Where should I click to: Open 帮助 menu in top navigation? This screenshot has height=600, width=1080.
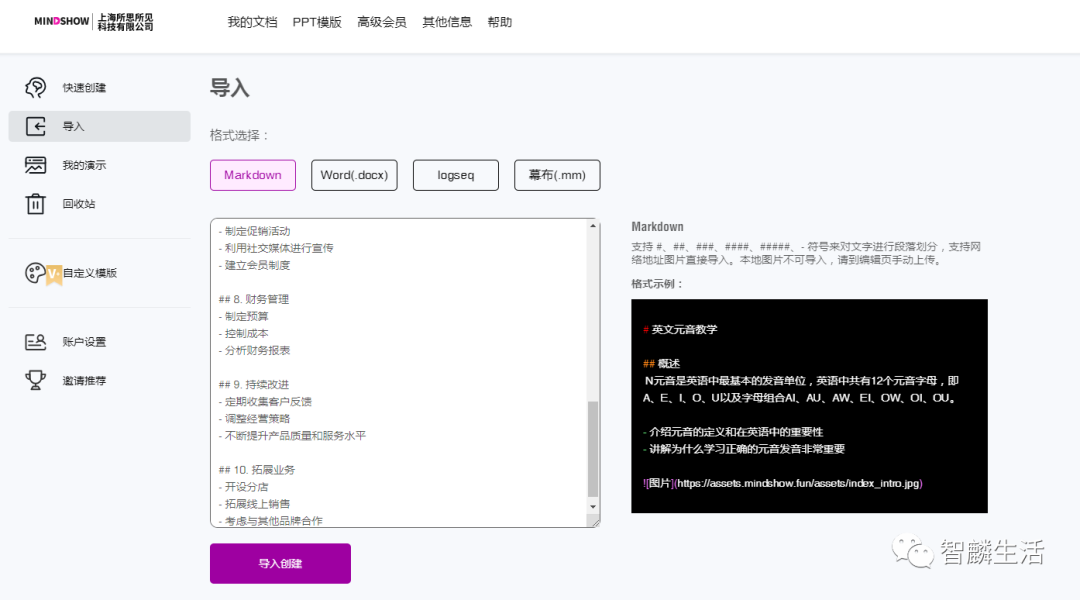coord(500,22)
